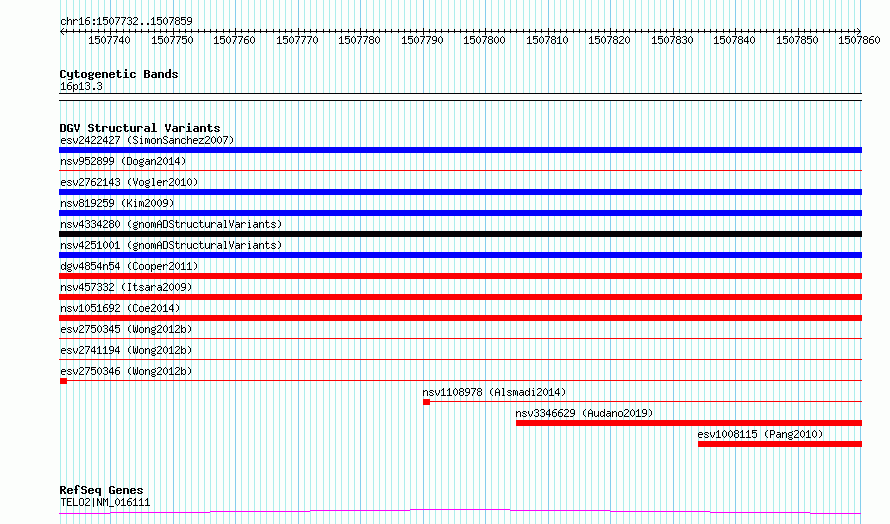Select the nsv952899 (Dogan2014) variant label
890x524 pixels.
tap(123, 161)
